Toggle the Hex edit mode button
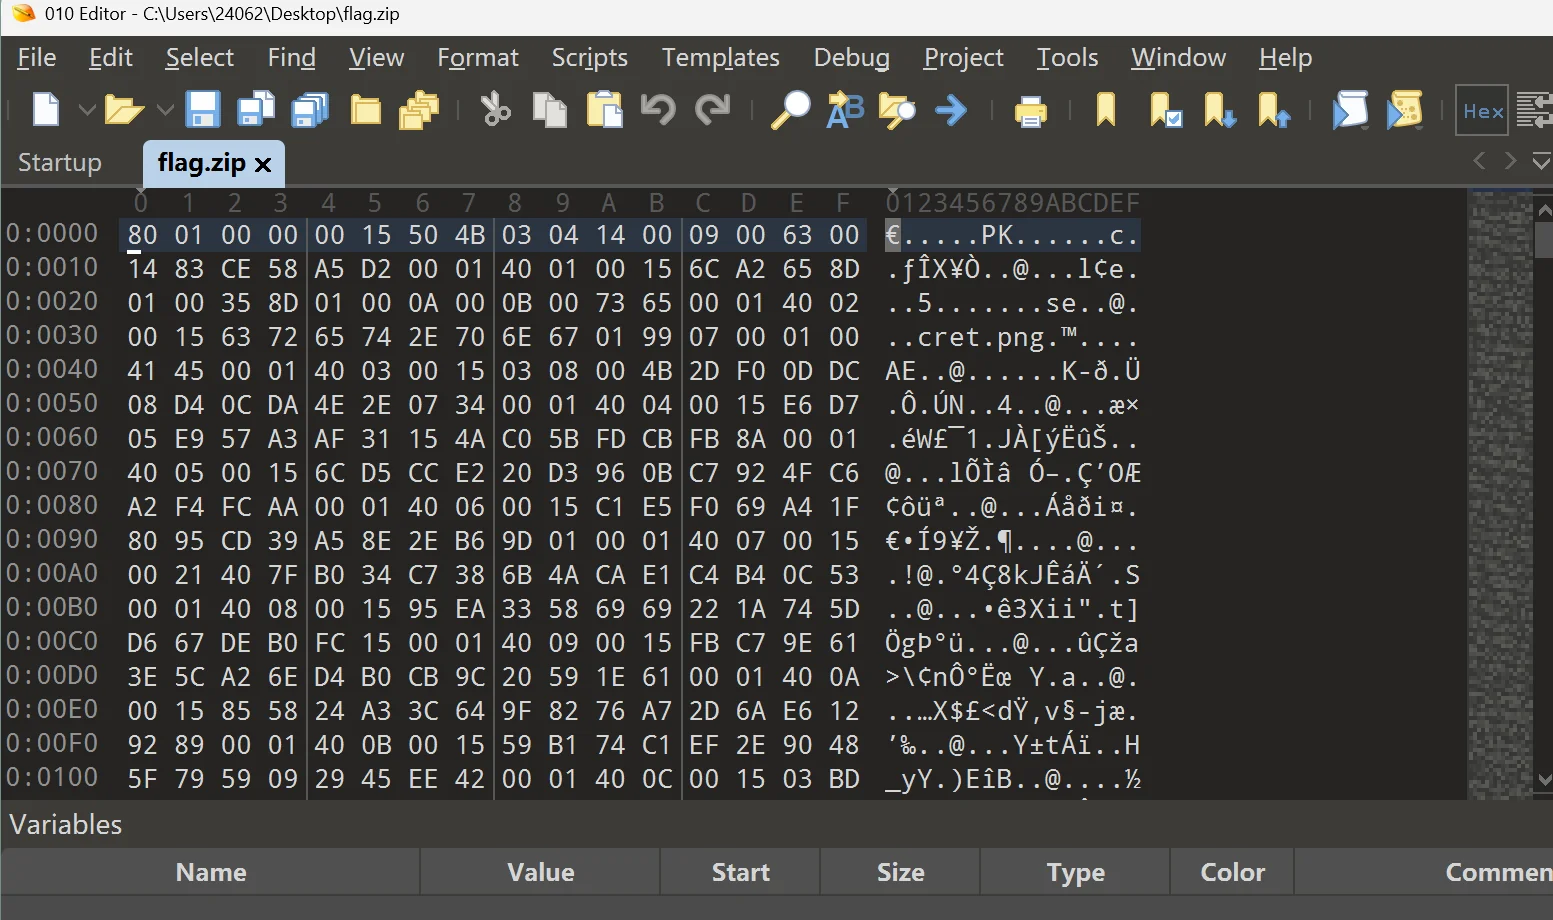 [1483, 111]
